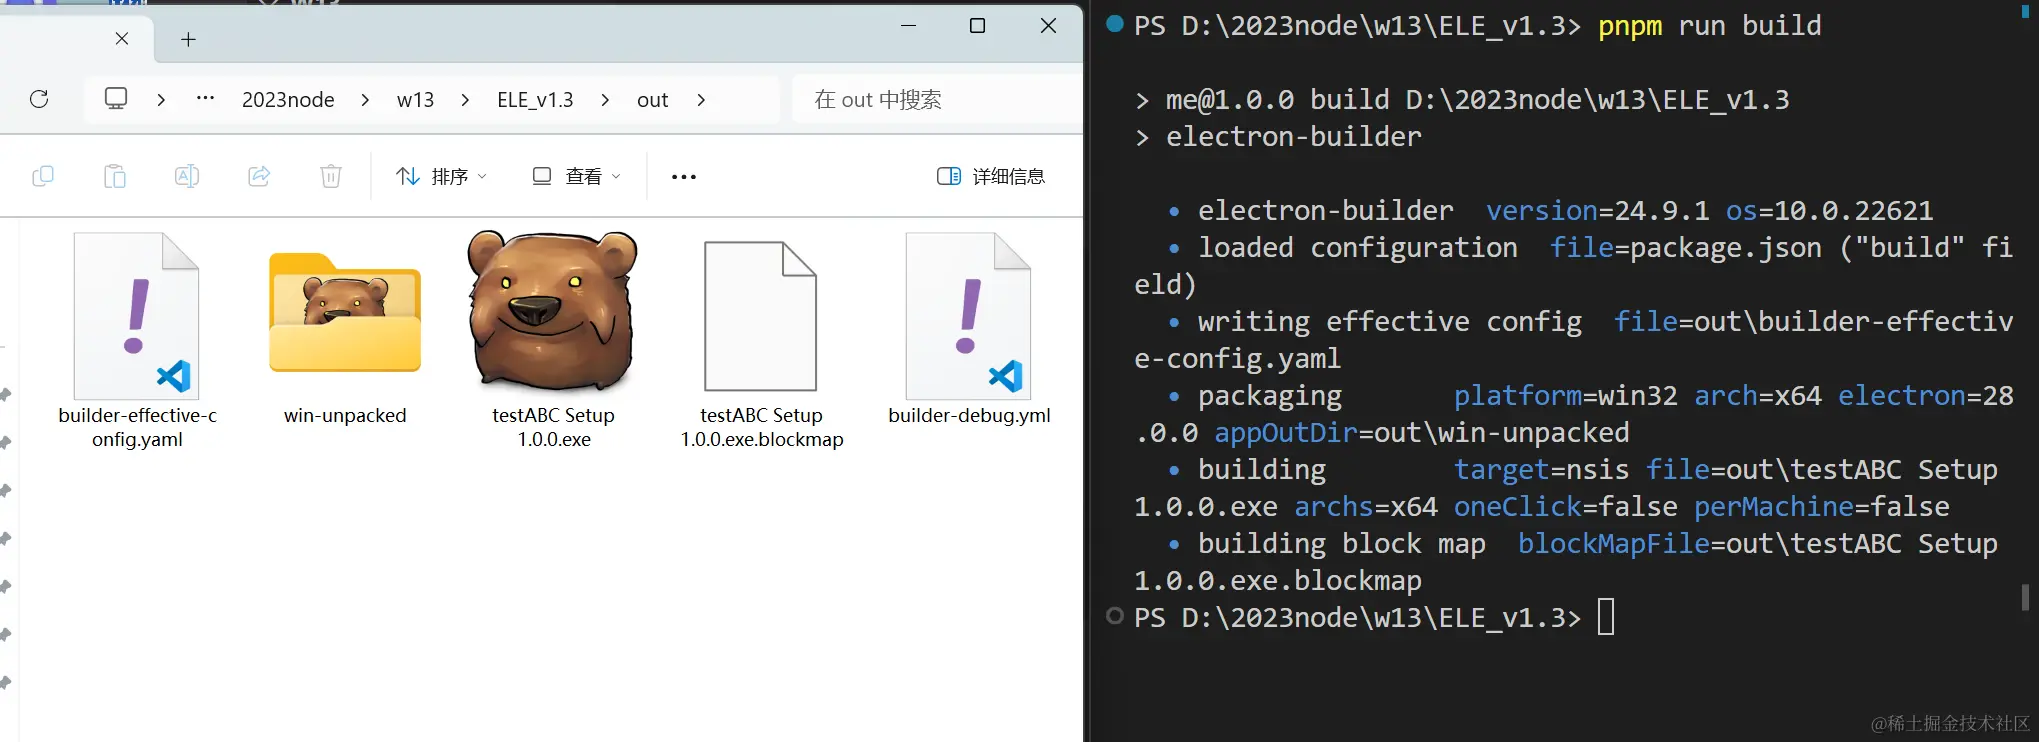This screenshot has height=742, width=2039.
Task: Navigate to the w13 folder via breadcrumb
Action: click(x=415, y=99)
